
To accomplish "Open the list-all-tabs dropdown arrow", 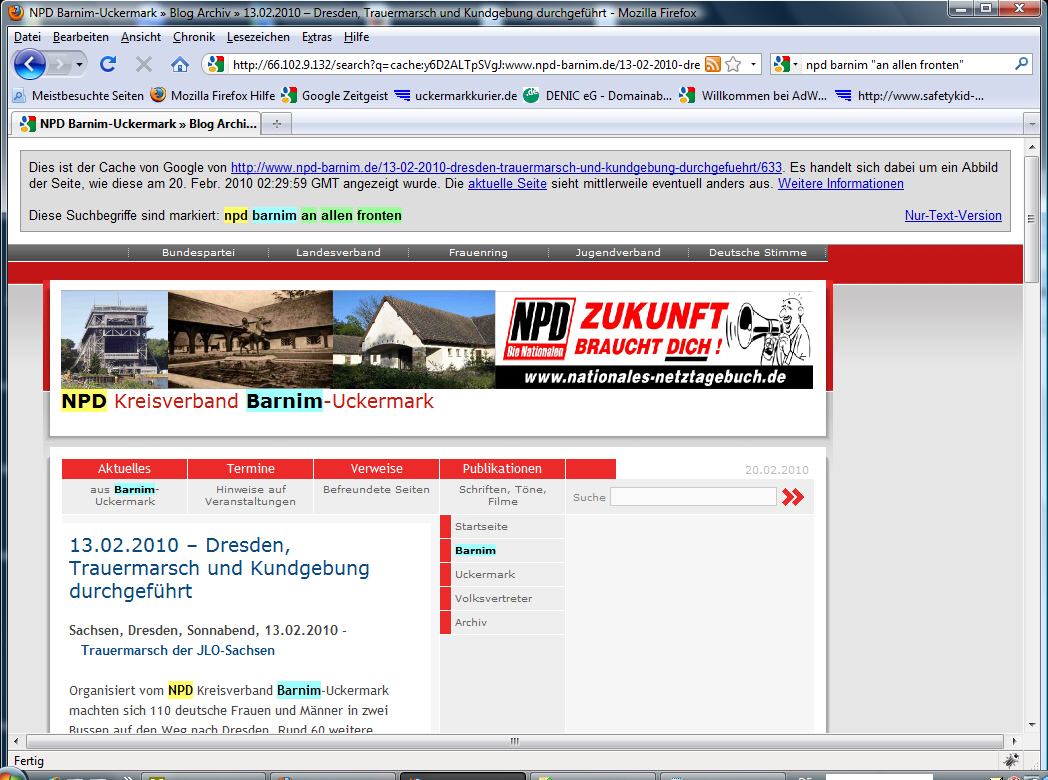I will pos(1031,124).
